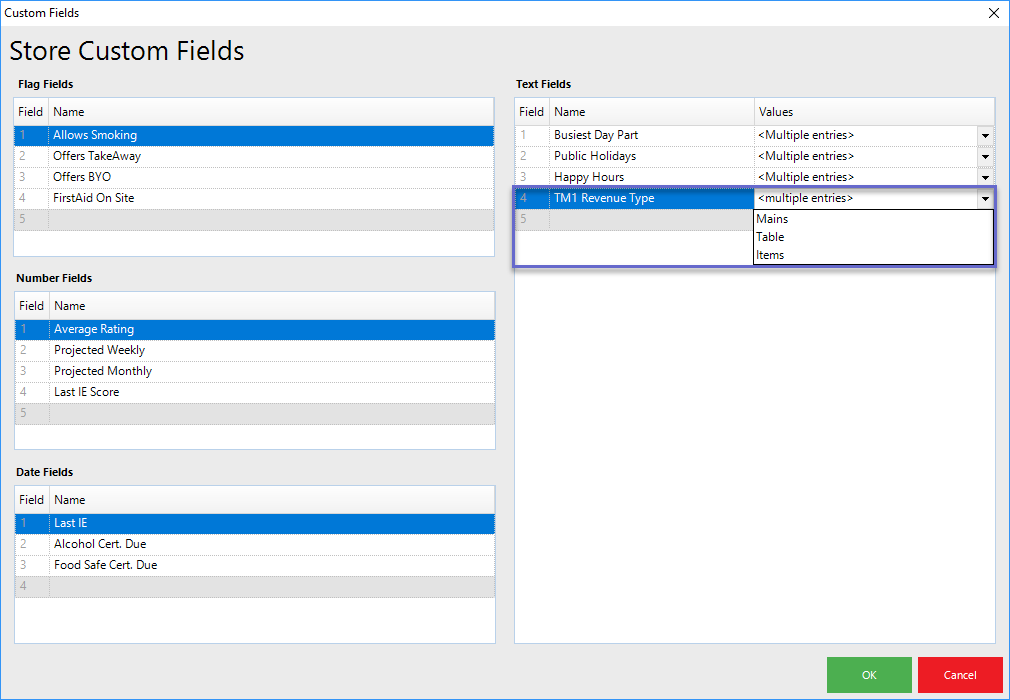Click the green OK button
Viewport: 1010px width, 700px height.
pos(869,675)
